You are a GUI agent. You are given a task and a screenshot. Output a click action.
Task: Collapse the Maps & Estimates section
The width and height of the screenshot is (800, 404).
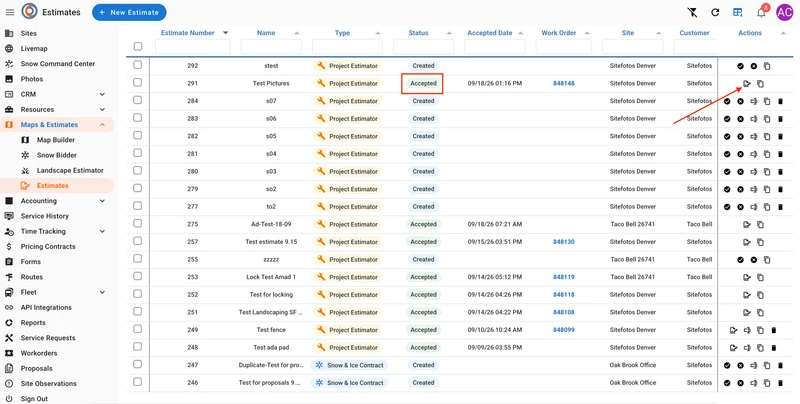pyautogui.click(x=102, y=125)
